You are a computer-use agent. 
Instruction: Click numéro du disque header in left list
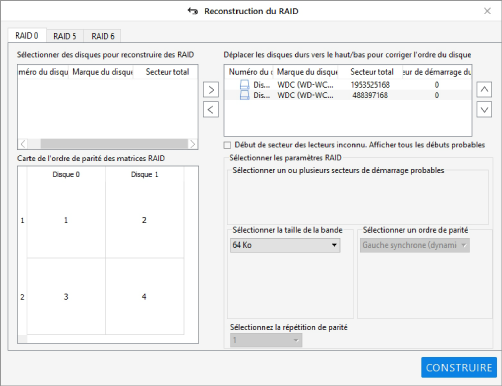click(43, 72)
